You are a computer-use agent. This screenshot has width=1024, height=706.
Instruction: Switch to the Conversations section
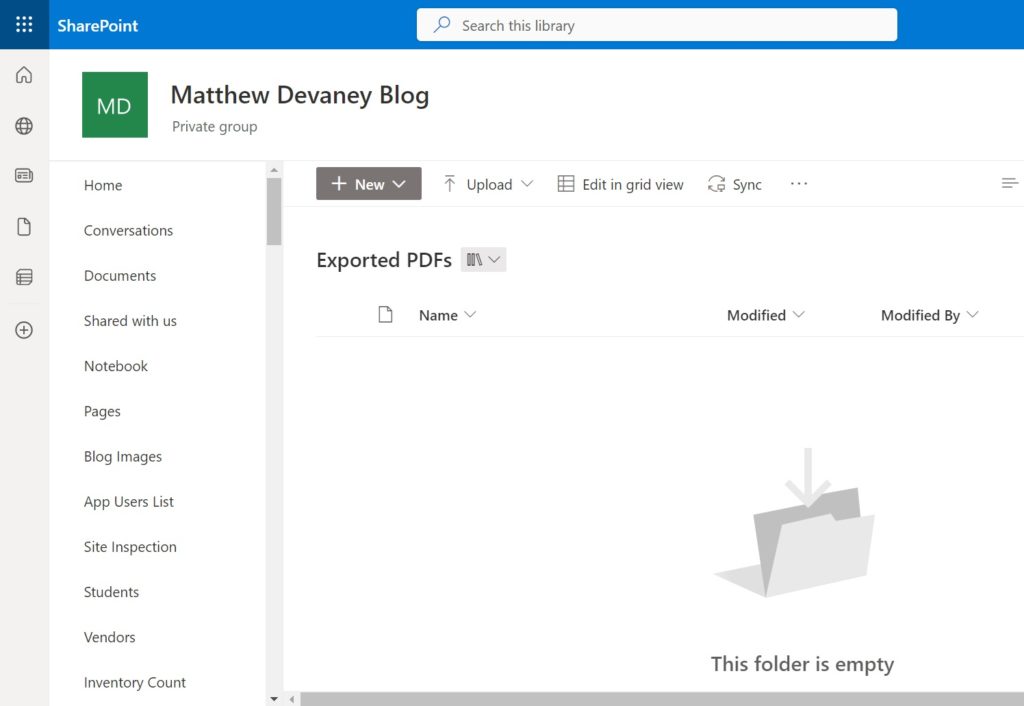[x=128, y=230]
